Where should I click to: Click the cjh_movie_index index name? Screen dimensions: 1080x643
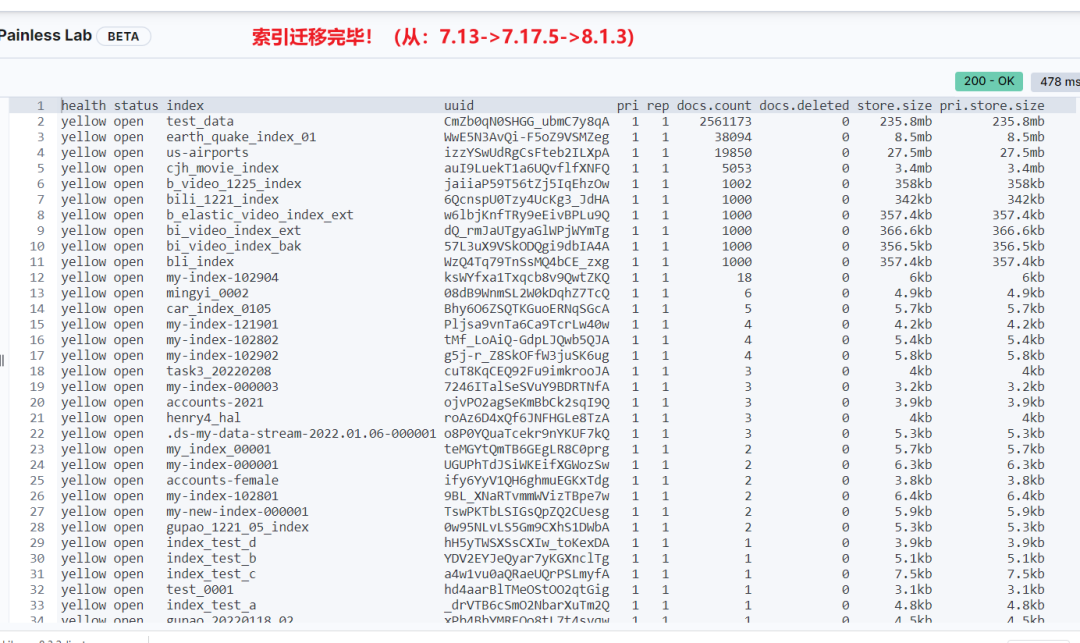pos(214,167)
